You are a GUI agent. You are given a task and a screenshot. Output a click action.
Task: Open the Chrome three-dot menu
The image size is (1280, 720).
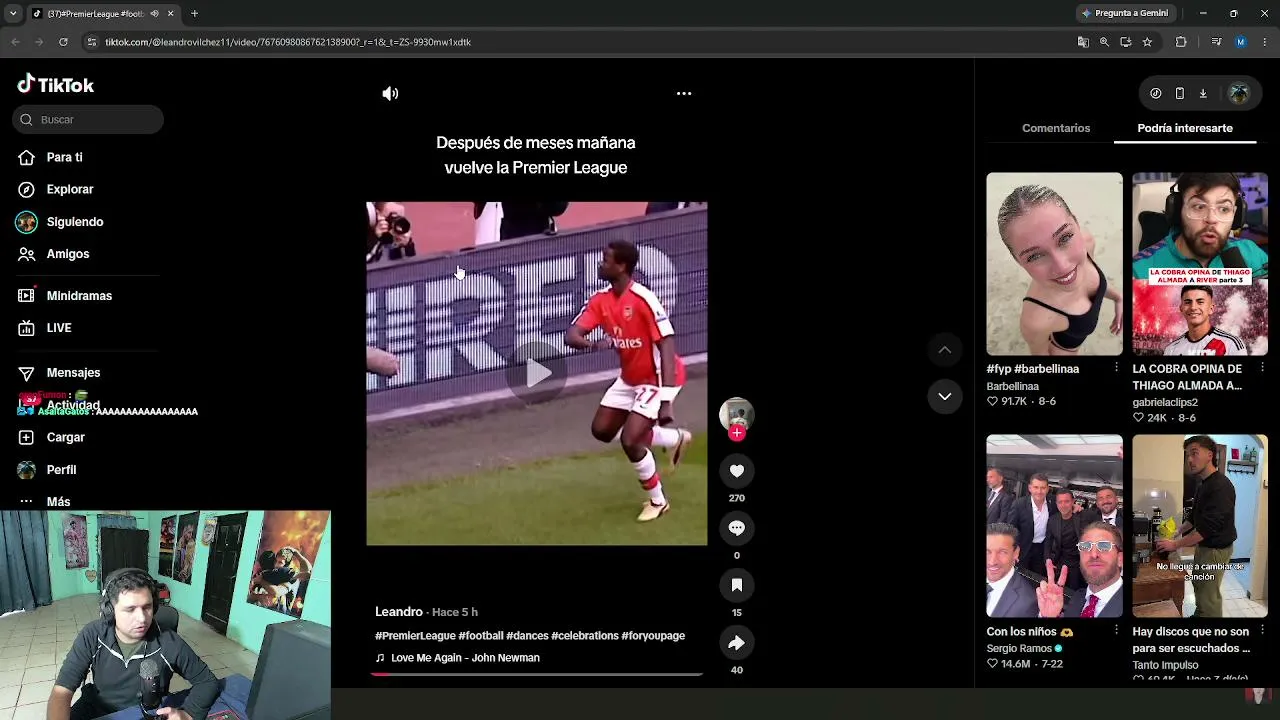point(1265,42)
